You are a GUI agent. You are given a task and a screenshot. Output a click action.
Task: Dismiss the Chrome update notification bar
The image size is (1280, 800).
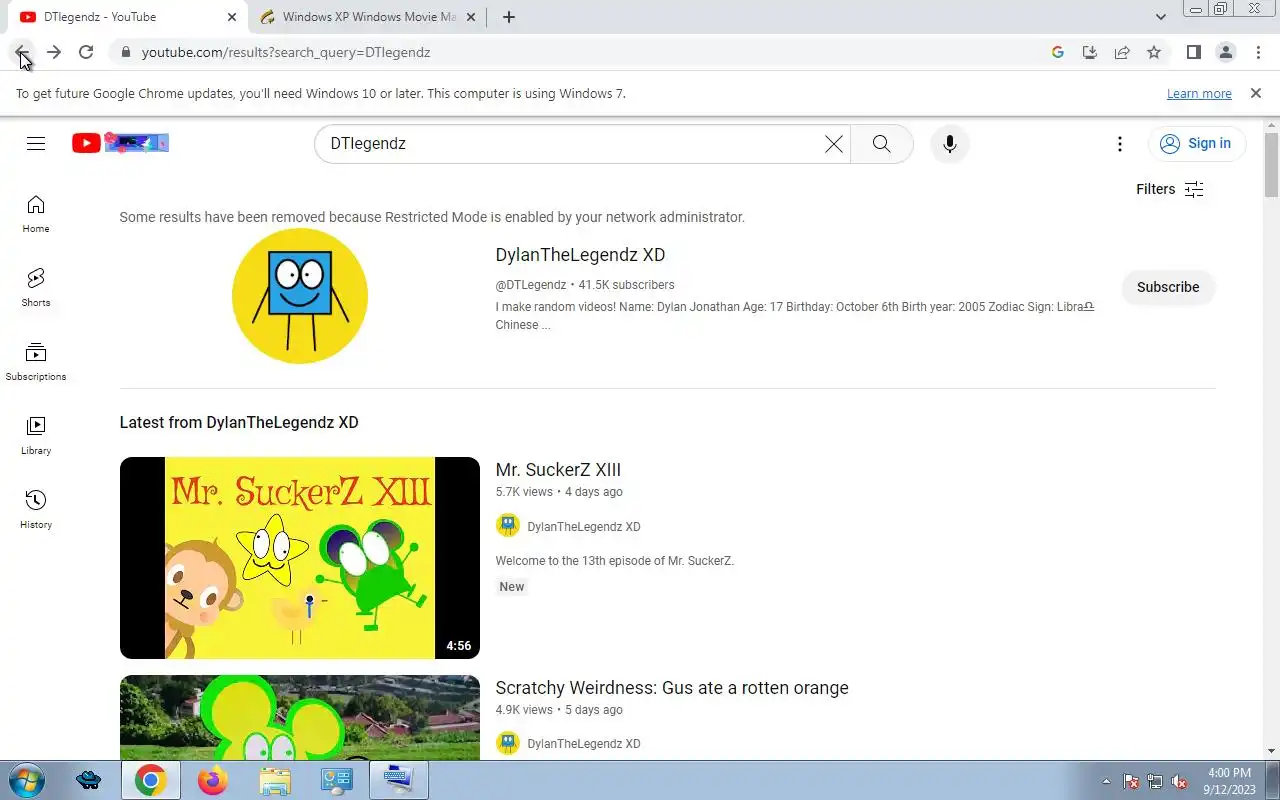point(1255,93)
